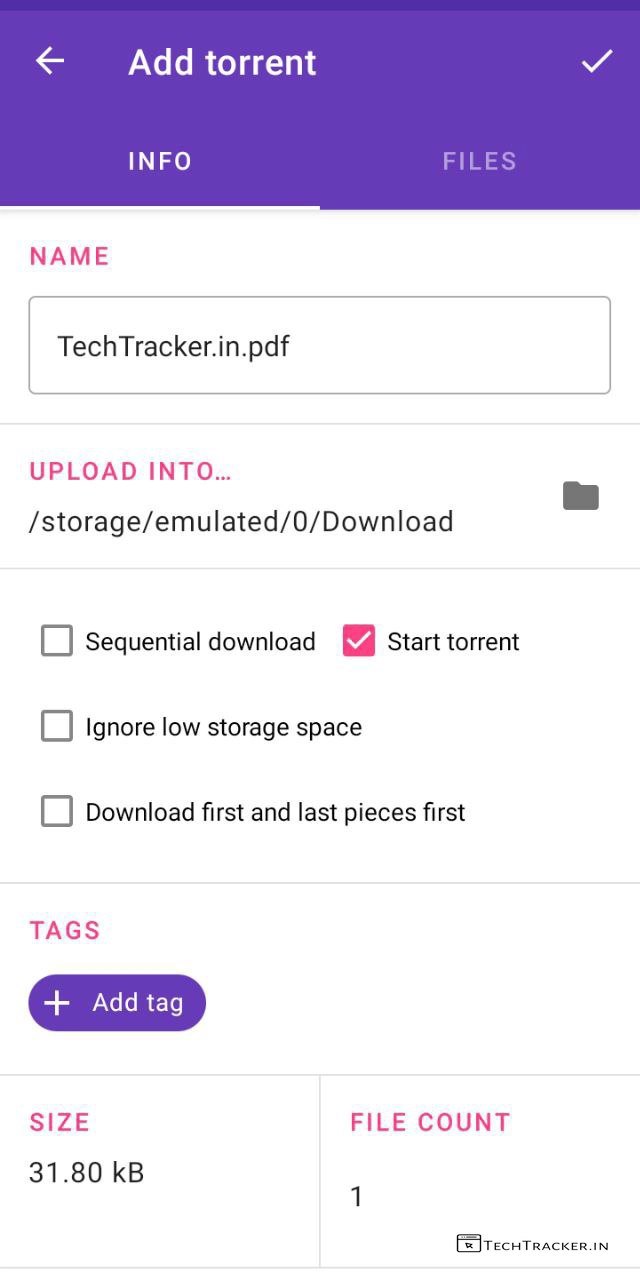Click the Add torrent title
640x1280 pixels.
[222, 62]
